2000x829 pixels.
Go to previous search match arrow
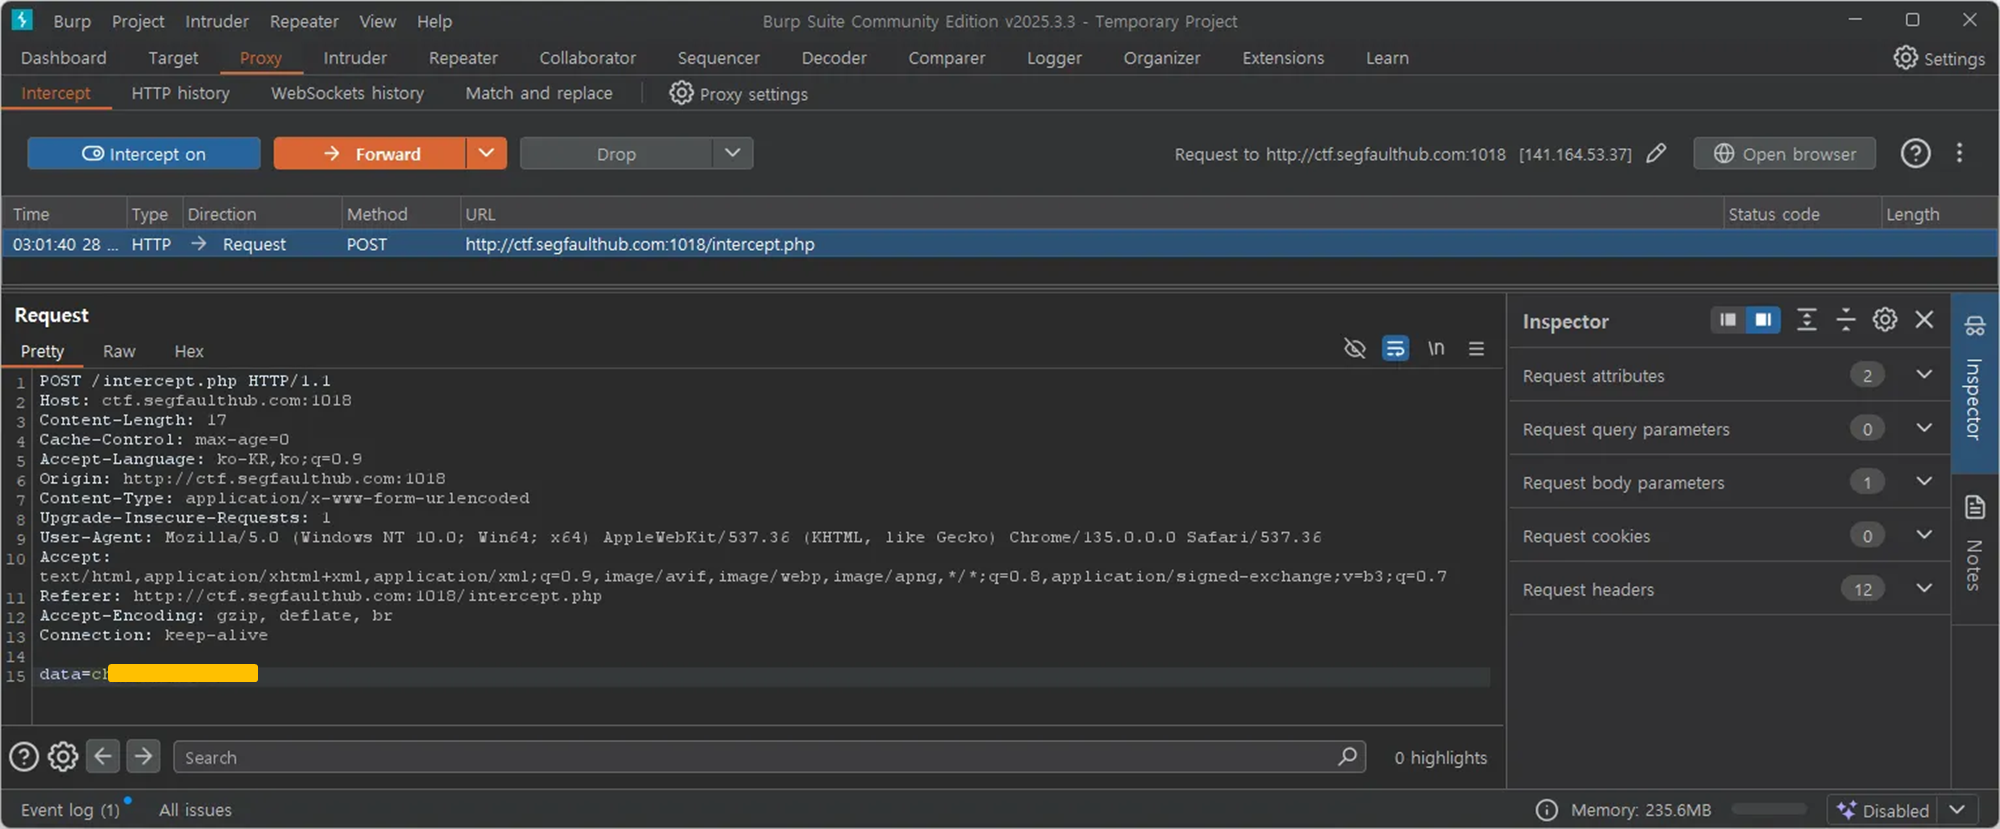103,757
